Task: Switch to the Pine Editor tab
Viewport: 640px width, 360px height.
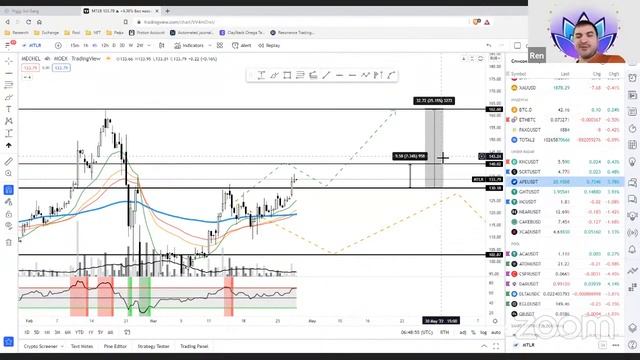Action: pos(115,346)
